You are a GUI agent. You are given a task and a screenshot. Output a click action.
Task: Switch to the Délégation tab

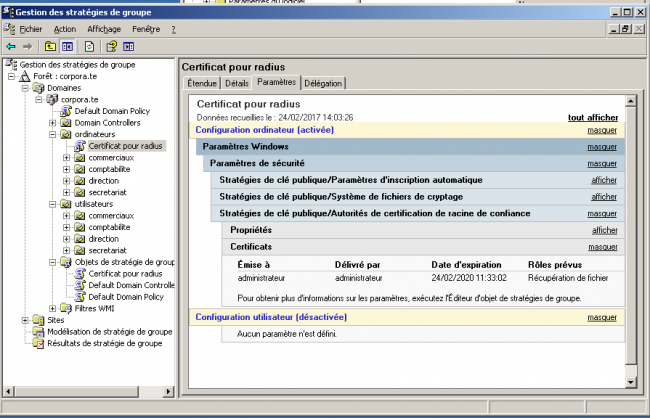pos(322,83)
